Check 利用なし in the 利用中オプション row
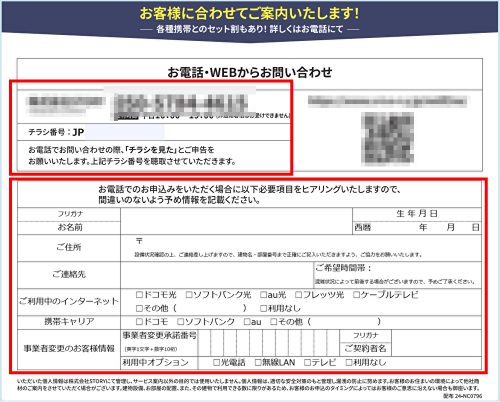 click(349, 362)
